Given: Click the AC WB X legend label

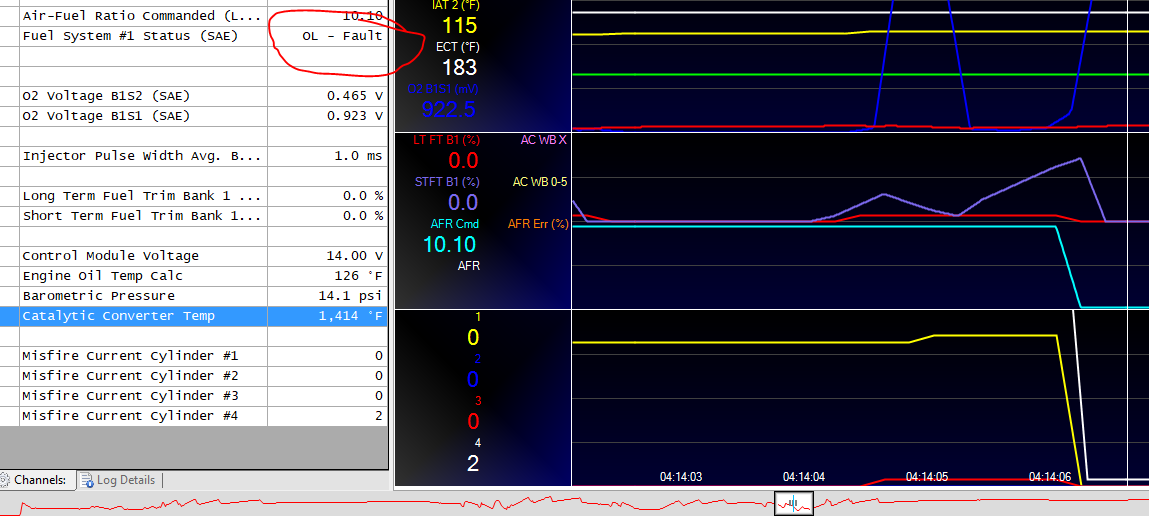Looking at the screenshot, I should (x=543, y=140).
